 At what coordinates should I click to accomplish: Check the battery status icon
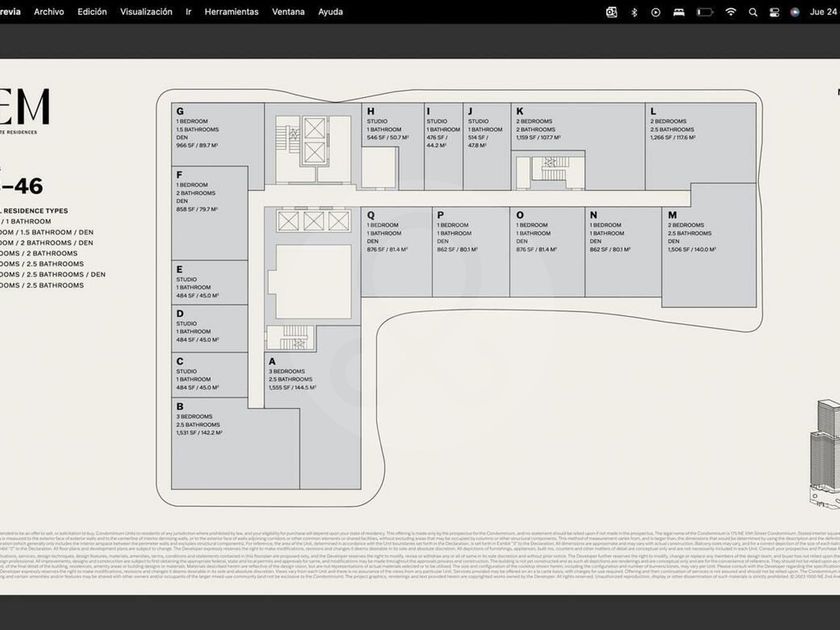tap(705, 12)
